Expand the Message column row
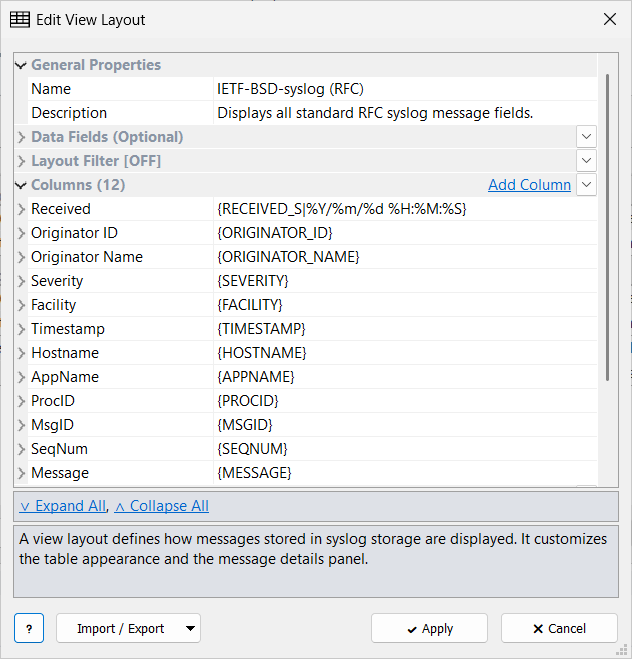The width and height of the screenshot is (632, 659). [21, 473]
